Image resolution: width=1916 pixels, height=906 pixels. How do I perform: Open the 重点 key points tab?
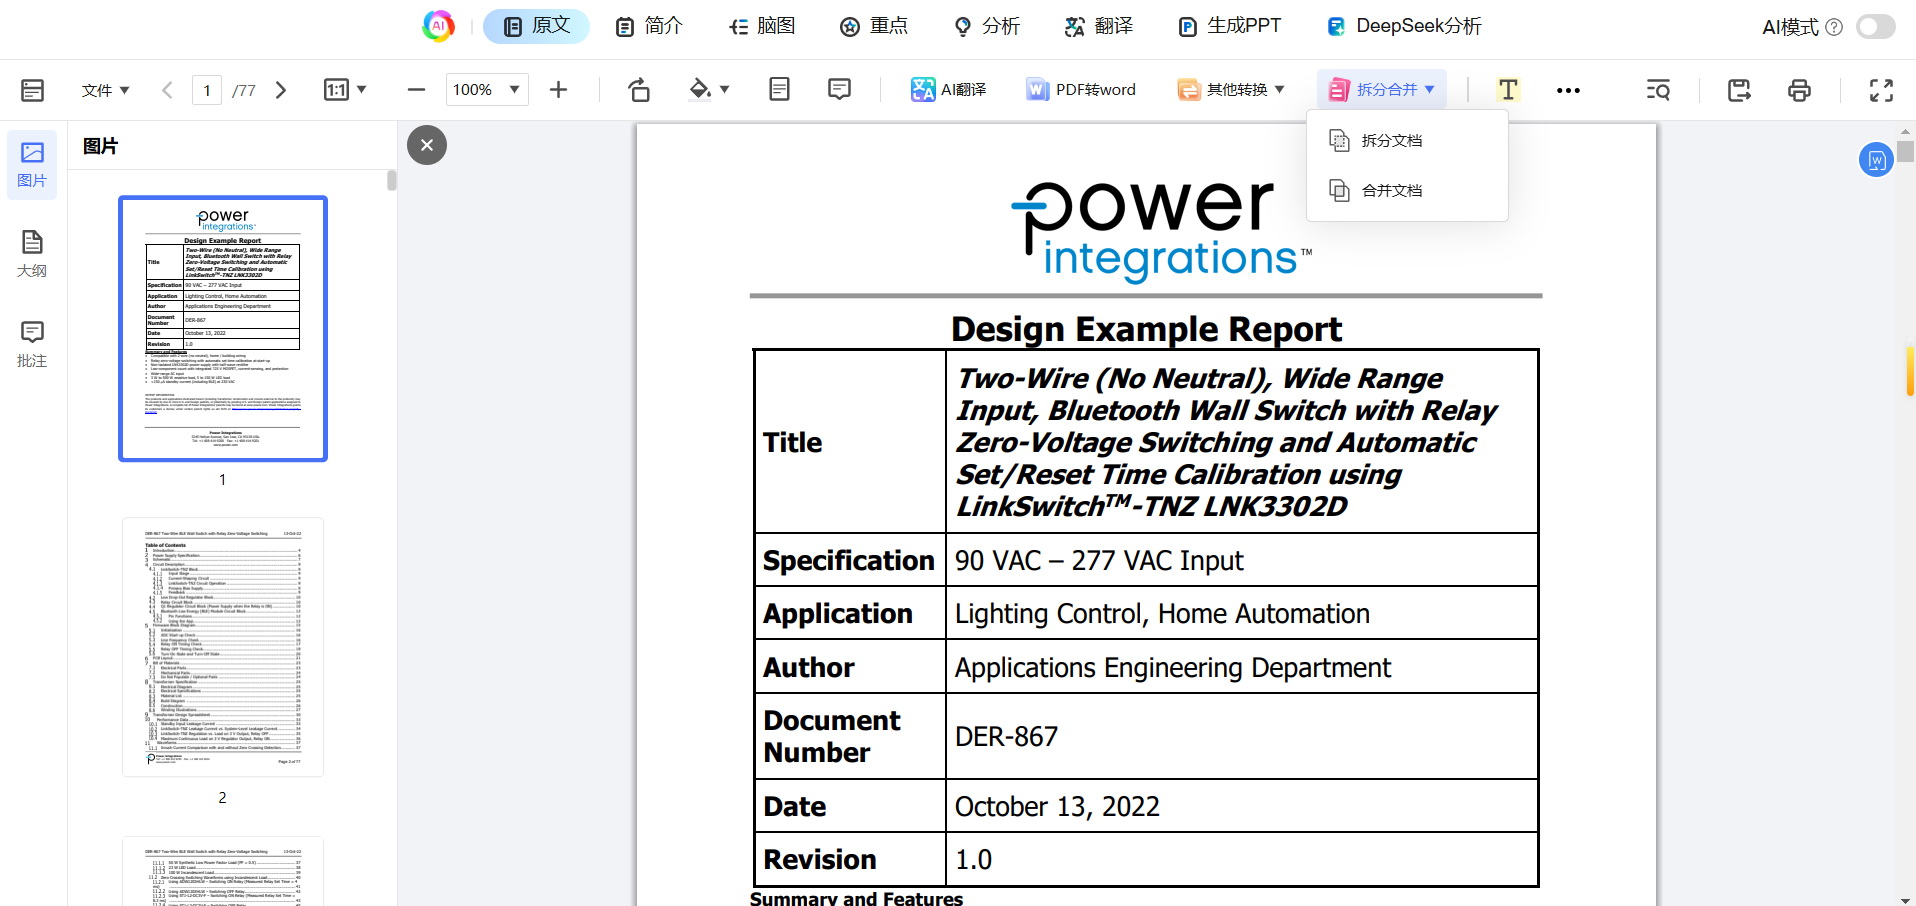pos(874,26)
